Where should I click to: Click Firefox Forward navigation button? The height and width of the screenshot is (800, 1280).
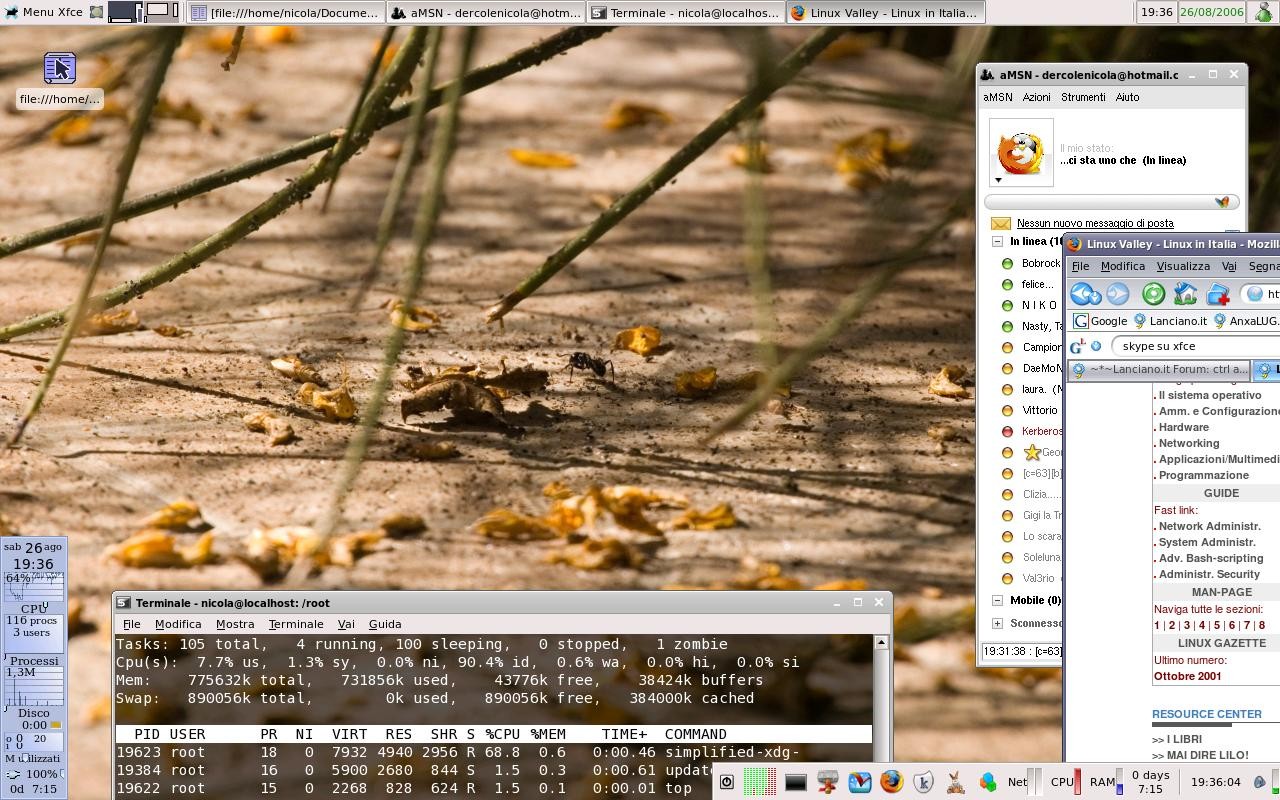[1118, 294]
